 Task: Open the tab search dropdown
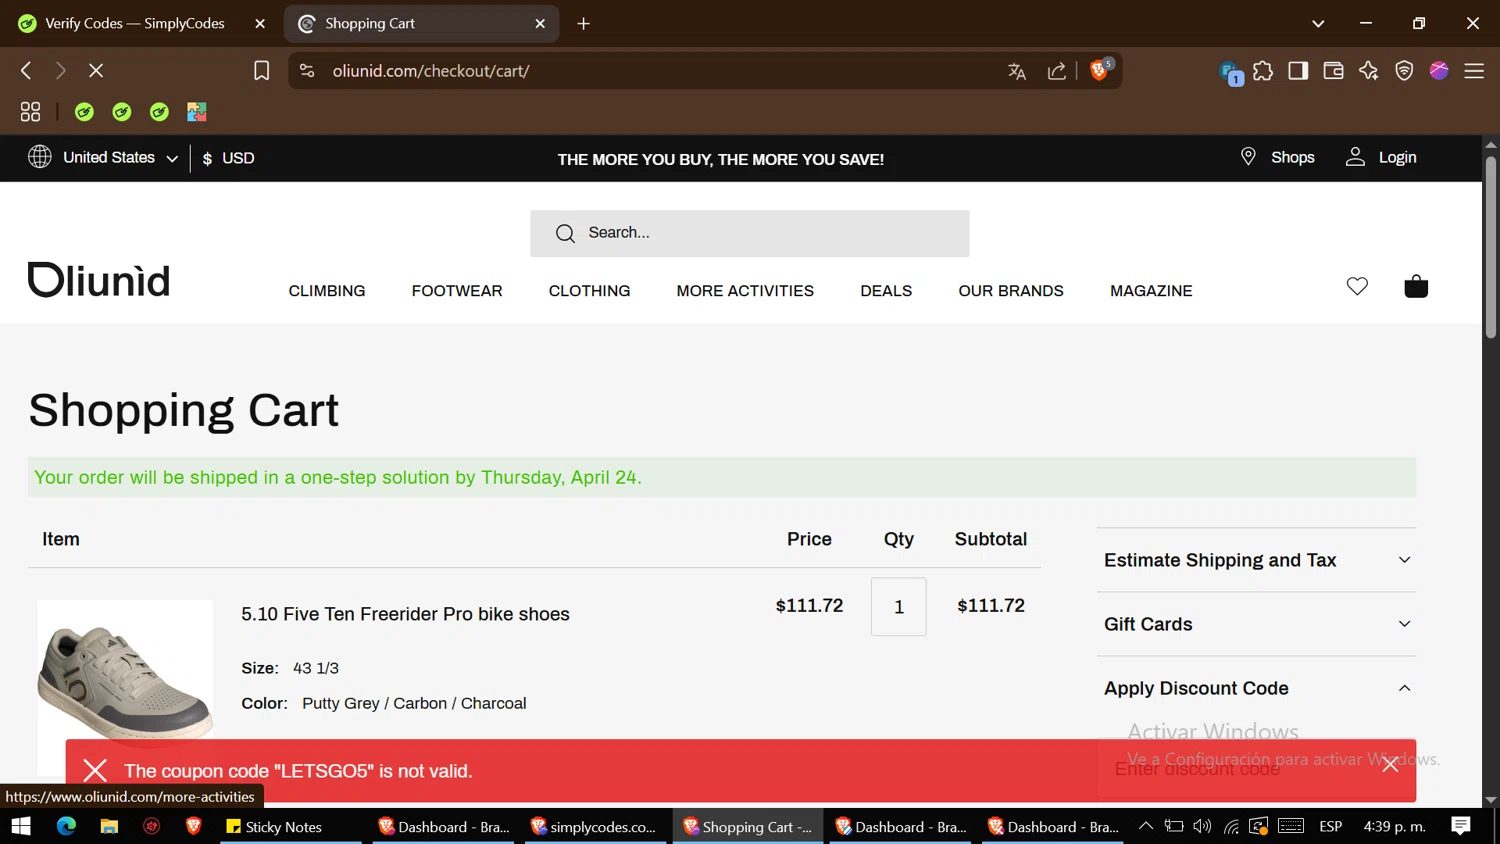[x=1318, y=23]
